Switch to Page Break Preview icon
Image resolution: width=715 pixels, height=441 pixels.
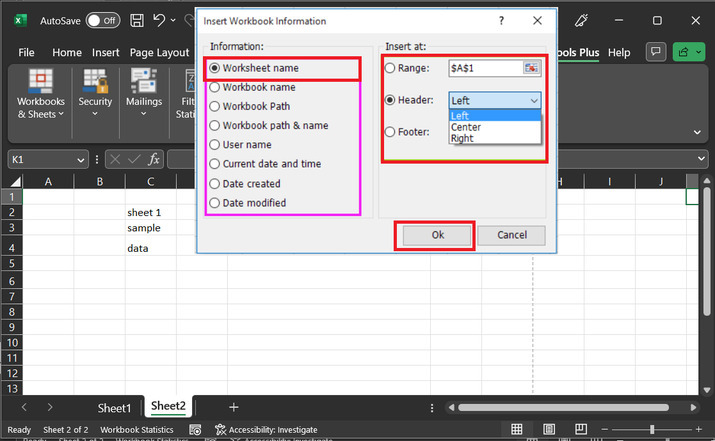coord(581,429)
